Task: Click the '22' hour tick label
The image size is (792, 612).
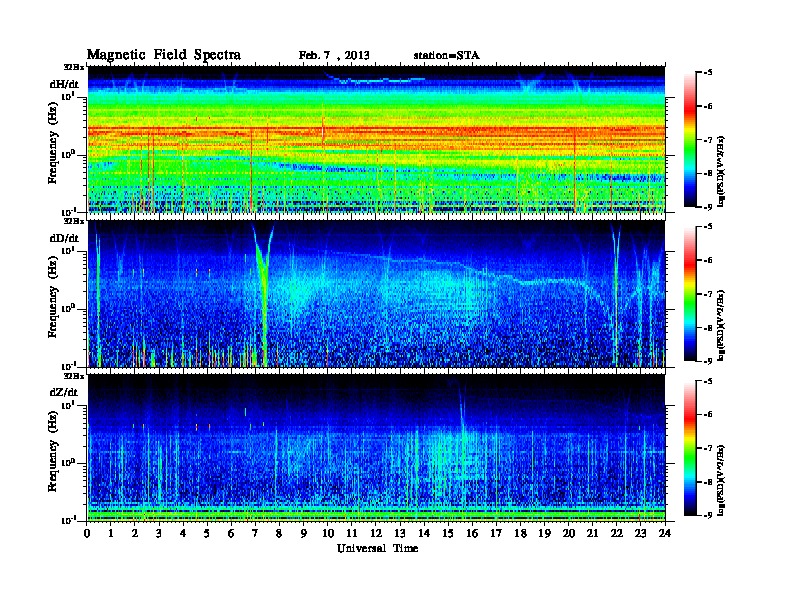Action: (x=617, y=533)
